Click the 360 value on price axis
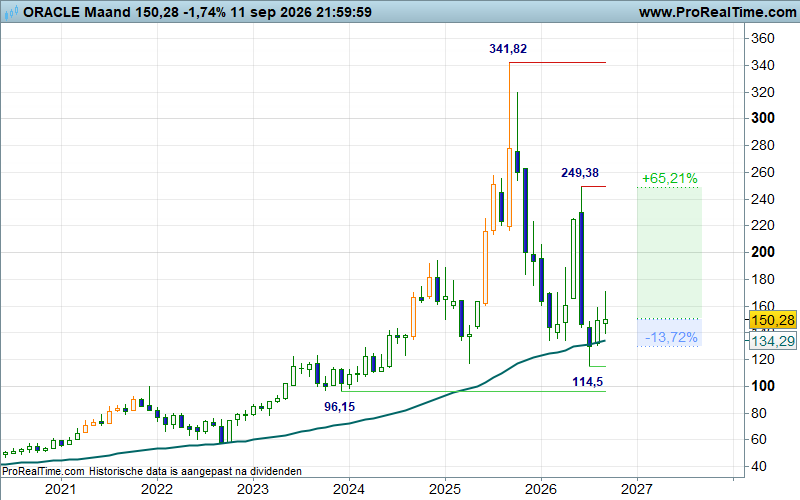Image resolution: width=800 pixels, height=500 pixels. (x=763, y=39)
